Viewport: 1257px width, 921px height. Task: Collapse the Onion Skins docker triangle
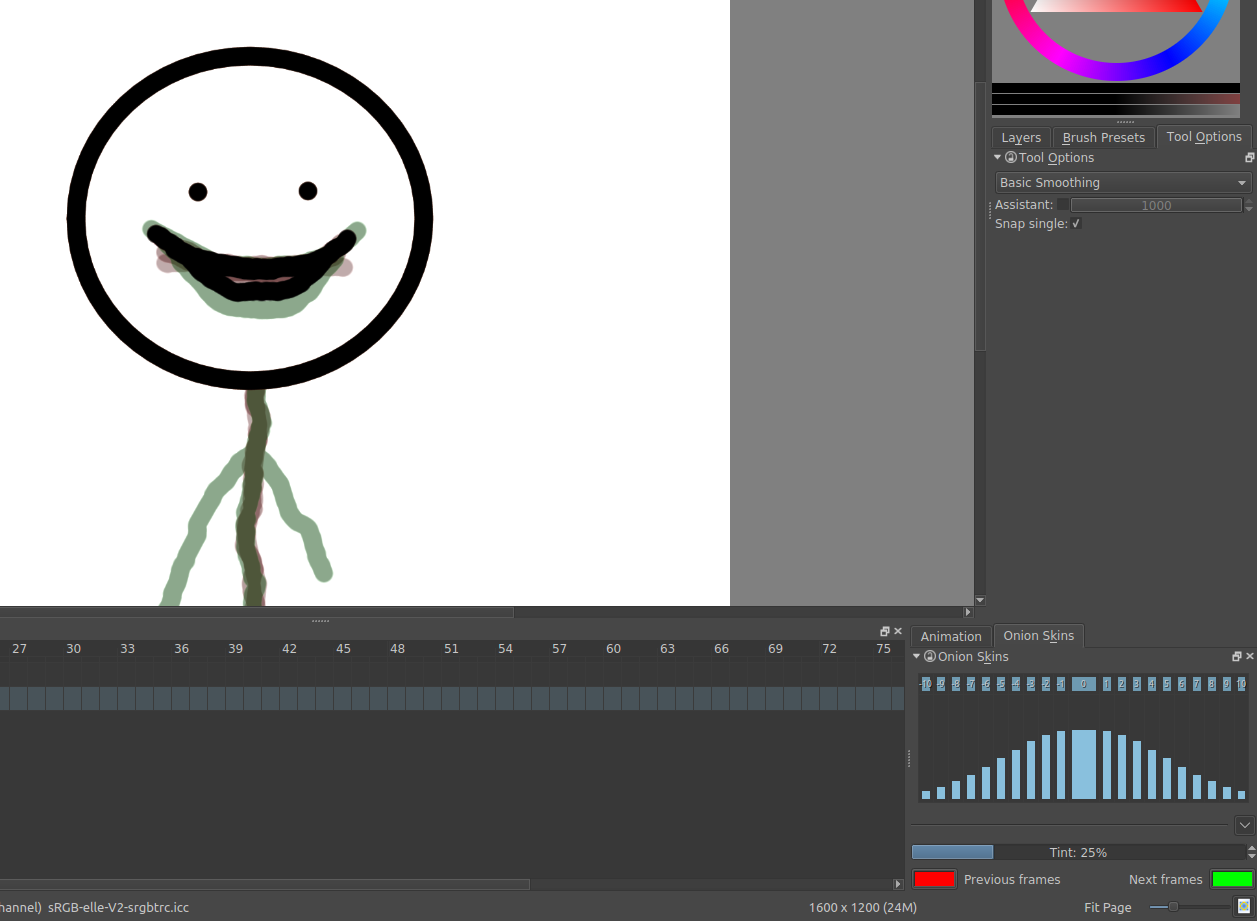(917, 657)
